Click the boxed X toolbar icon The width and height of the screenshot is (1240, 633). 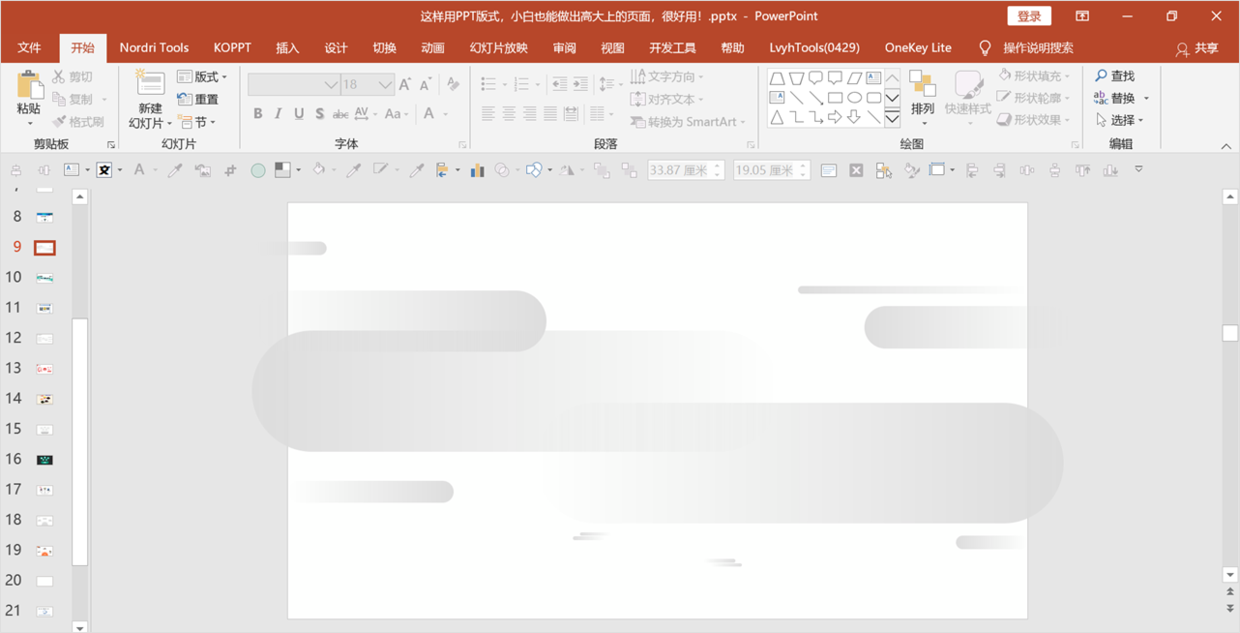click(x=856, y=171)
